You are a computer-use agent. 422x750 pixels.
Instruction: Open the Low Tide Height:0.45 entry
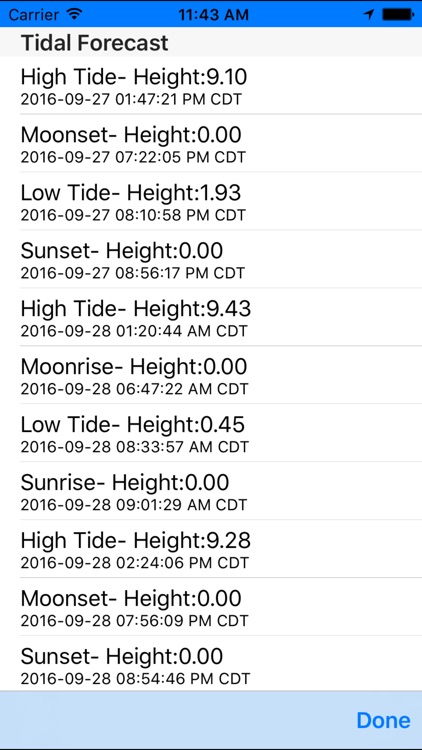(x=211, y=433)
